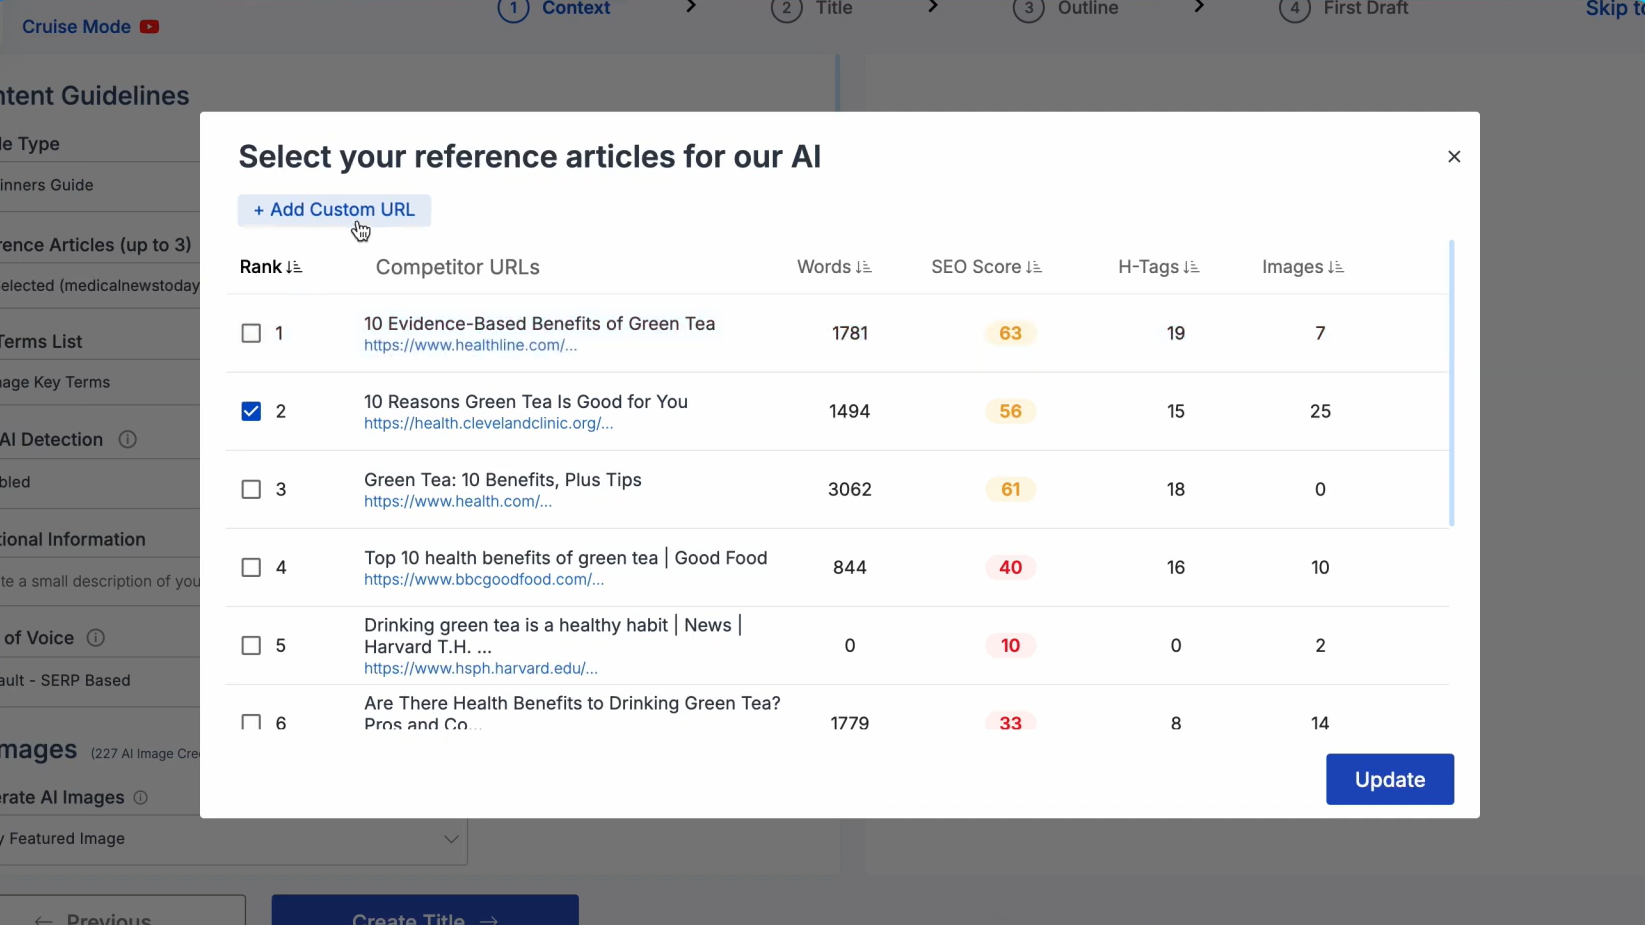Open the AI Detection info tooltip
This screenshot has height=925, width=1645.
[x=128, y=440]
